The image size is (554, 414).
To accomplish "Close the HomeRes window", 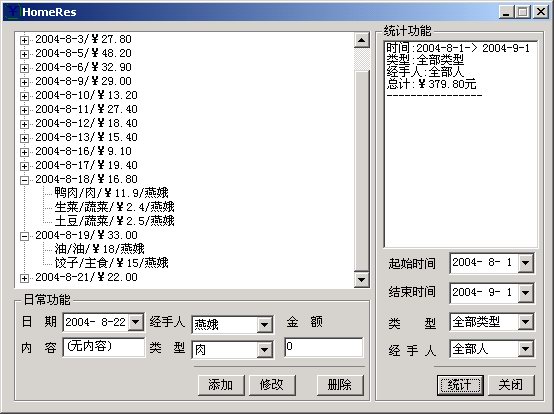I will [x=541, y=12].
